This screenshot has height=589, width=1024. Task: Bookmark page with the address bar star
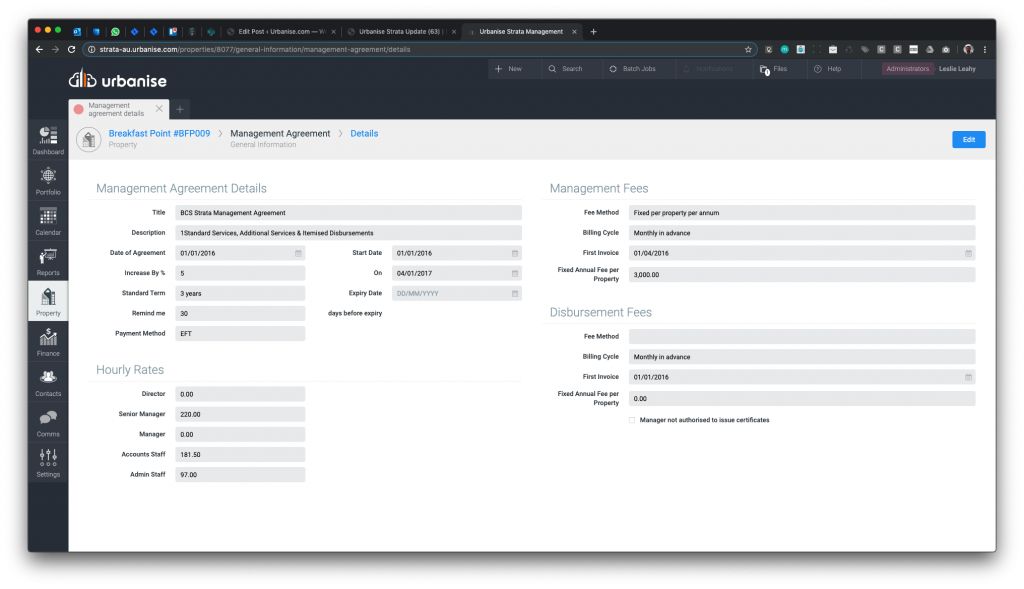[x=747, y=49]
